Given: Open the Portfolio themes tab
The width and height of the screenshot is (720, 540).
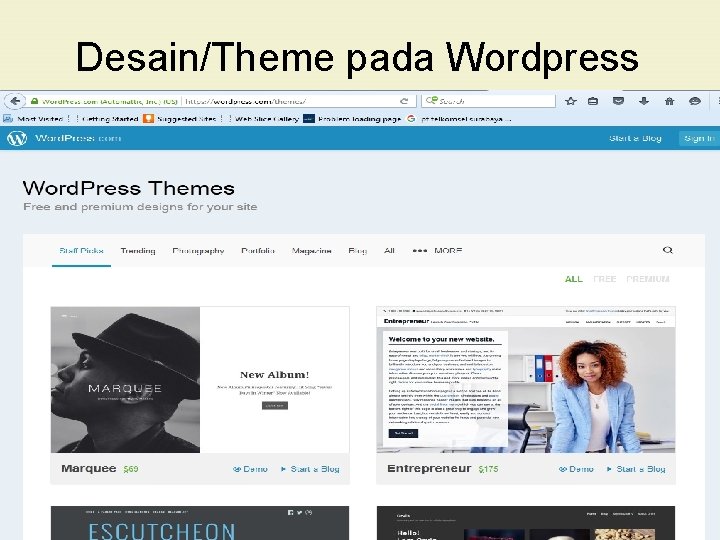Looking at the screenshot, I should click(258, 251).
